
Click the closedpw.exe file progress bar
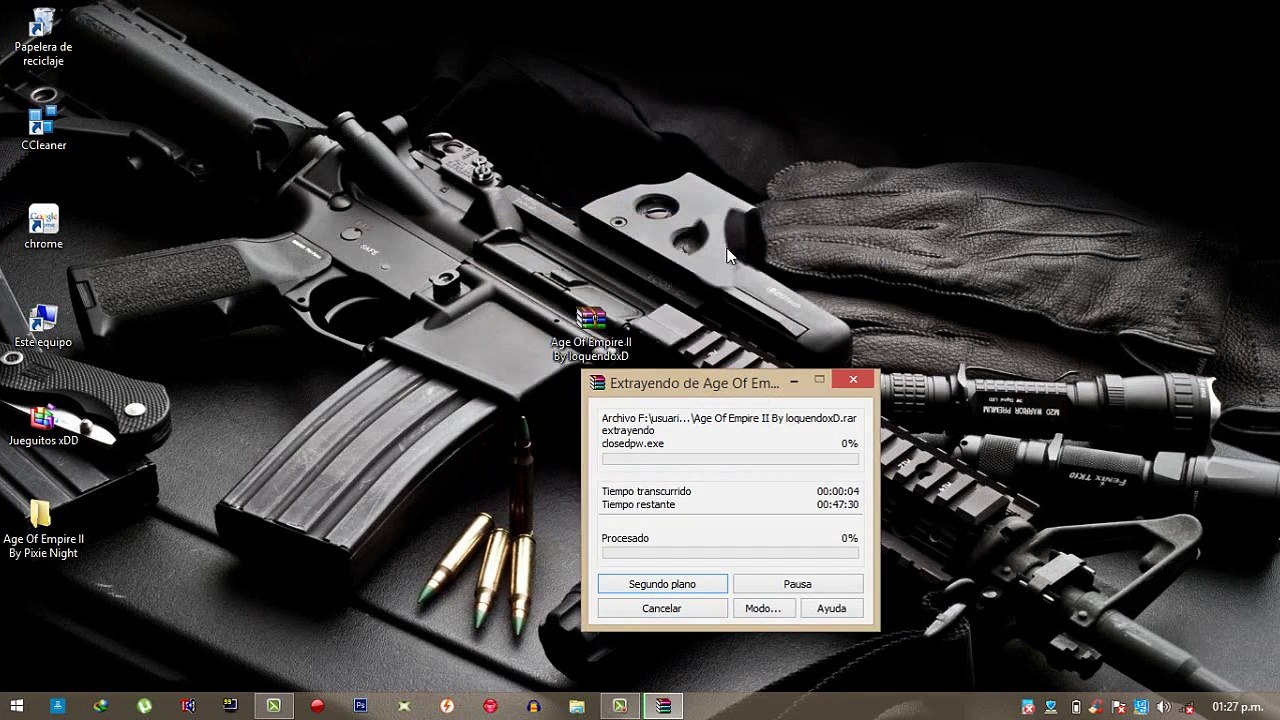tap(730, 459)
